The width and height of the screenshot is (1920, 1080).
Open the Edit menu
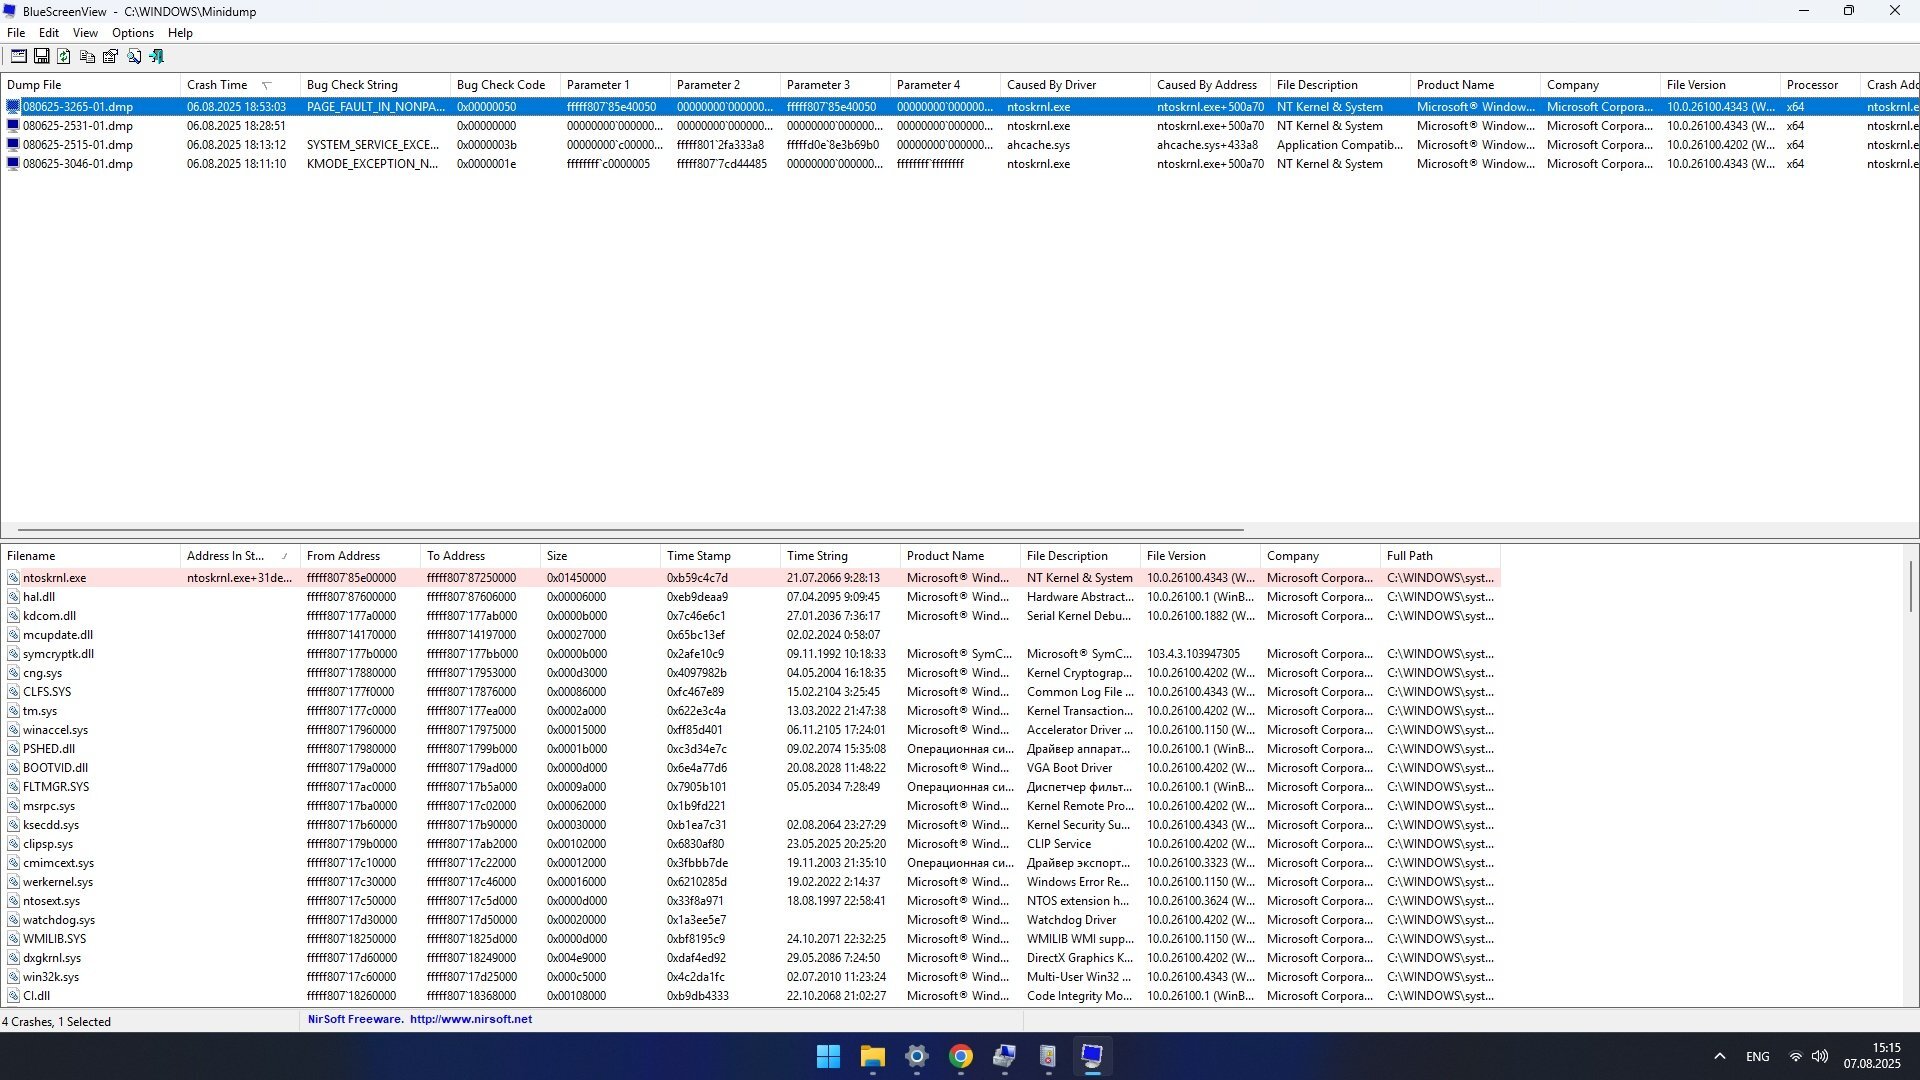pyautogui.click(x=49, y=33)
